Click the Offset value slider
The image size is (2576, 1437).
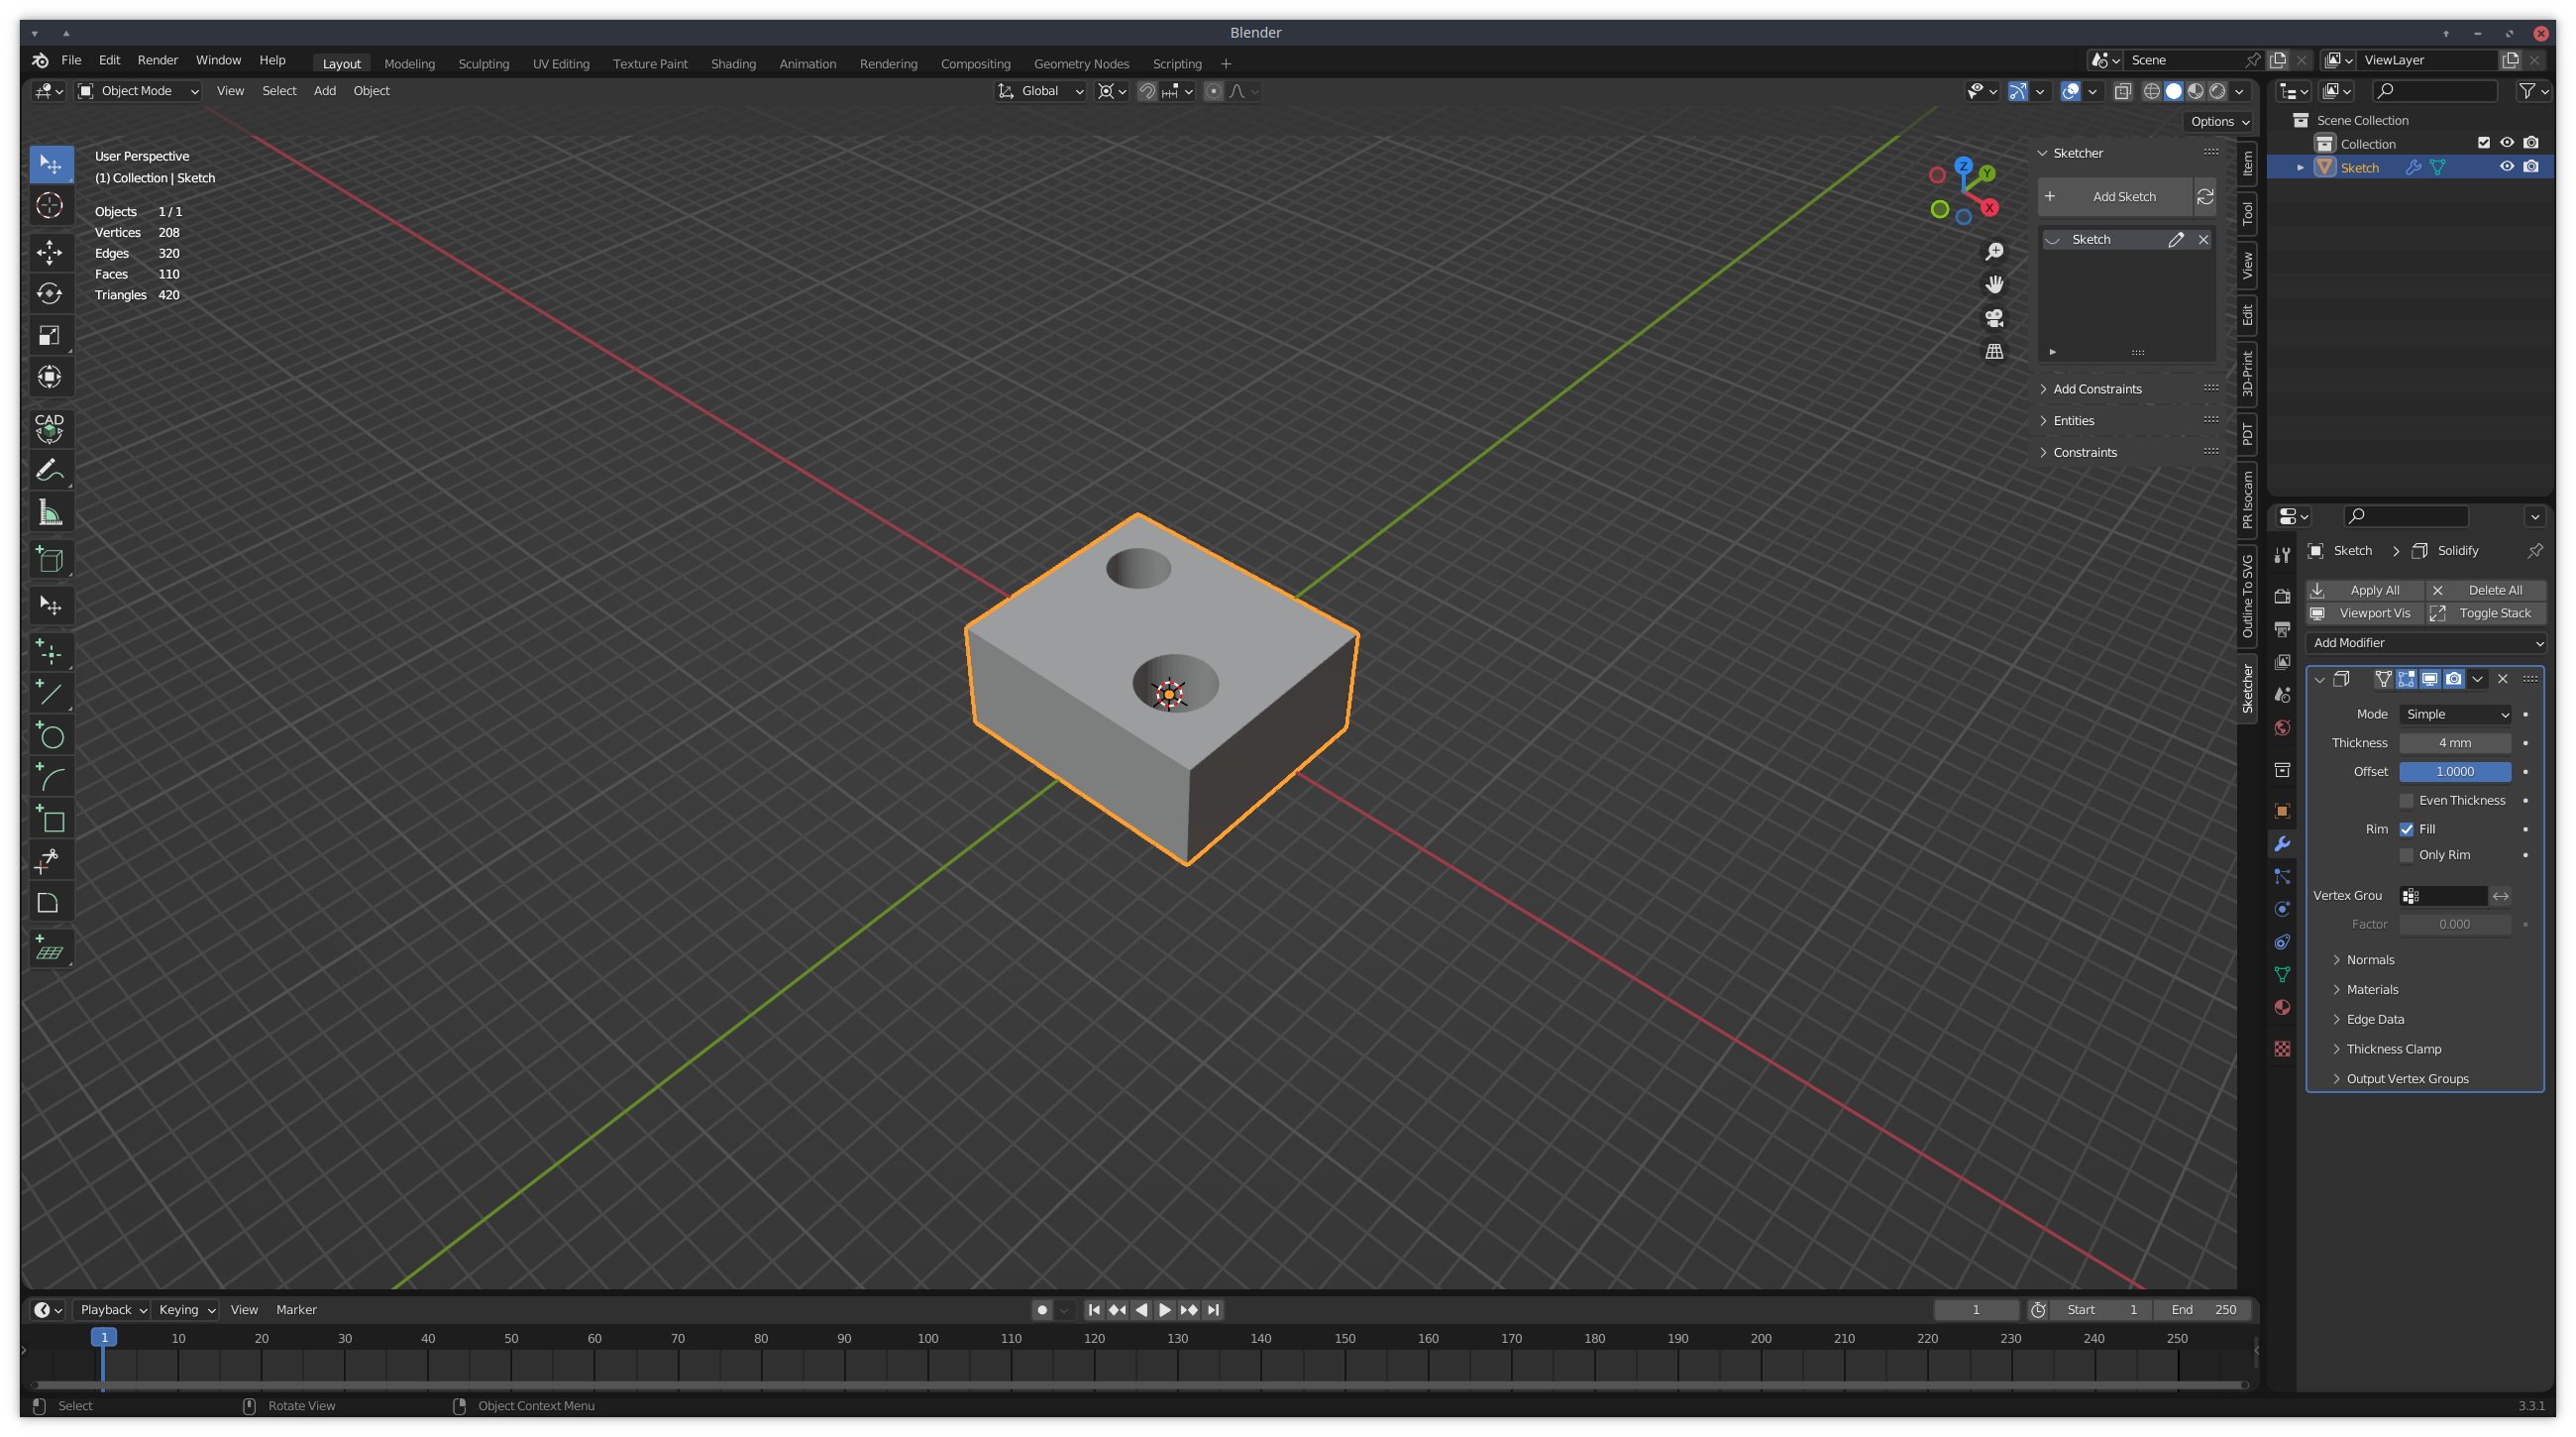click(x=2455, y=771)
